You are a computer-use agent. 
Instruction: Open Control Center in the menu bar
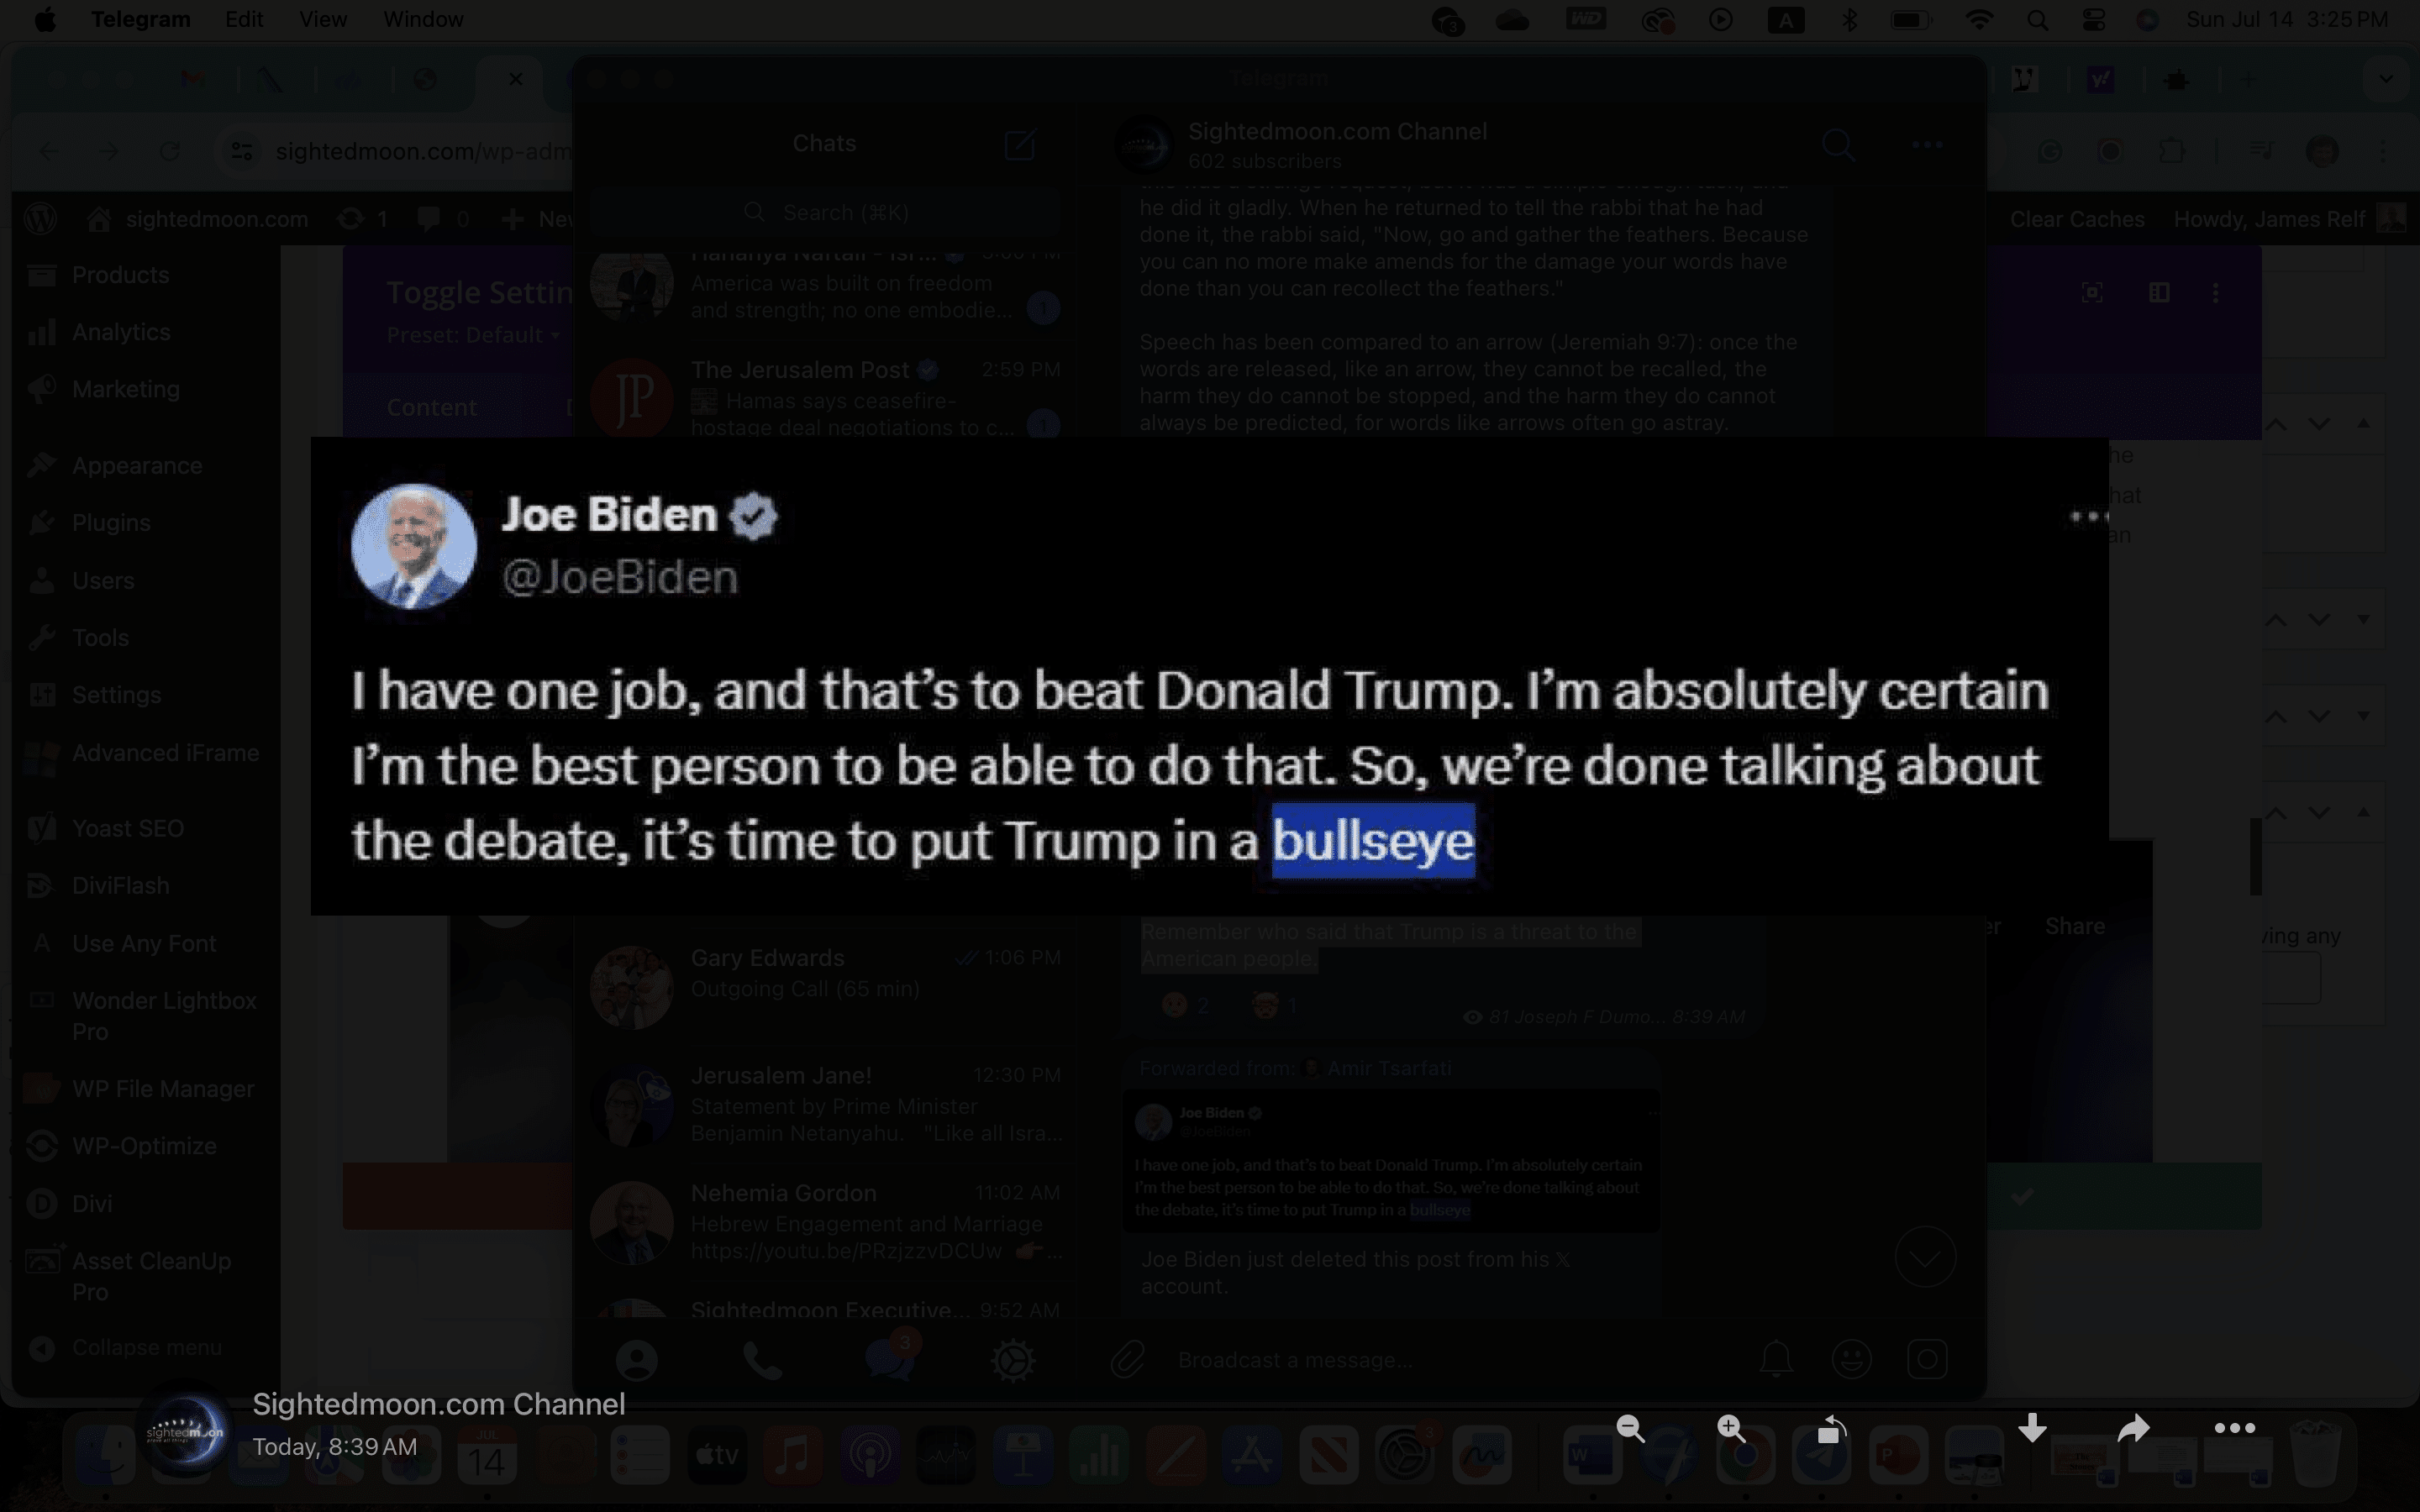coord(2093,20)
